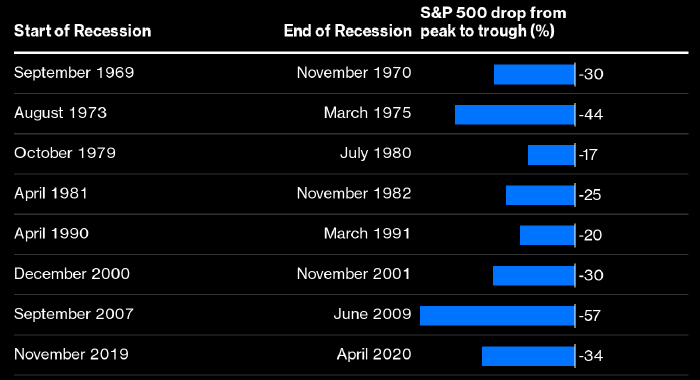Viewport: 700px width, 380px height.
Task: Click the longest bar labeled -57
Action: point(497,316)
